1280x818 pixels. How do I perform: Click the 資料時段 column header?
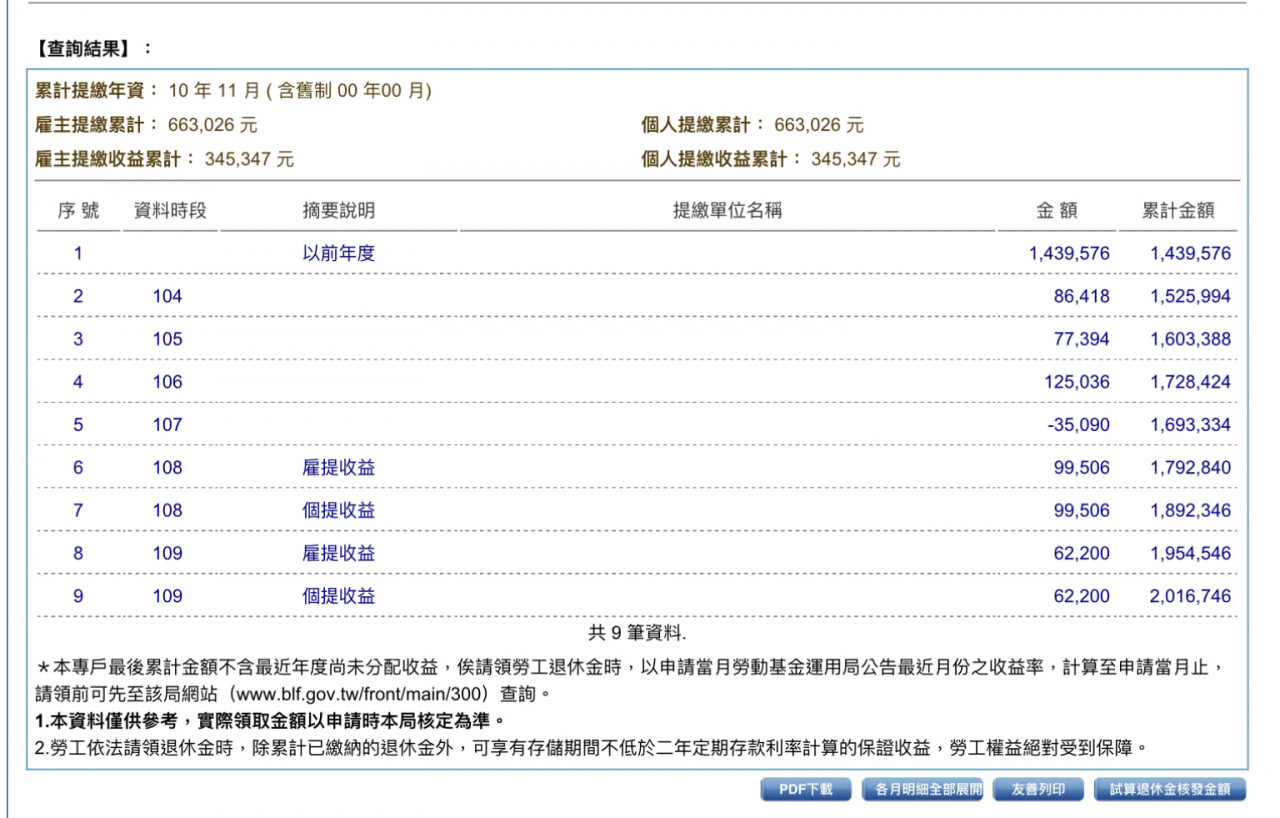[170, 211]
